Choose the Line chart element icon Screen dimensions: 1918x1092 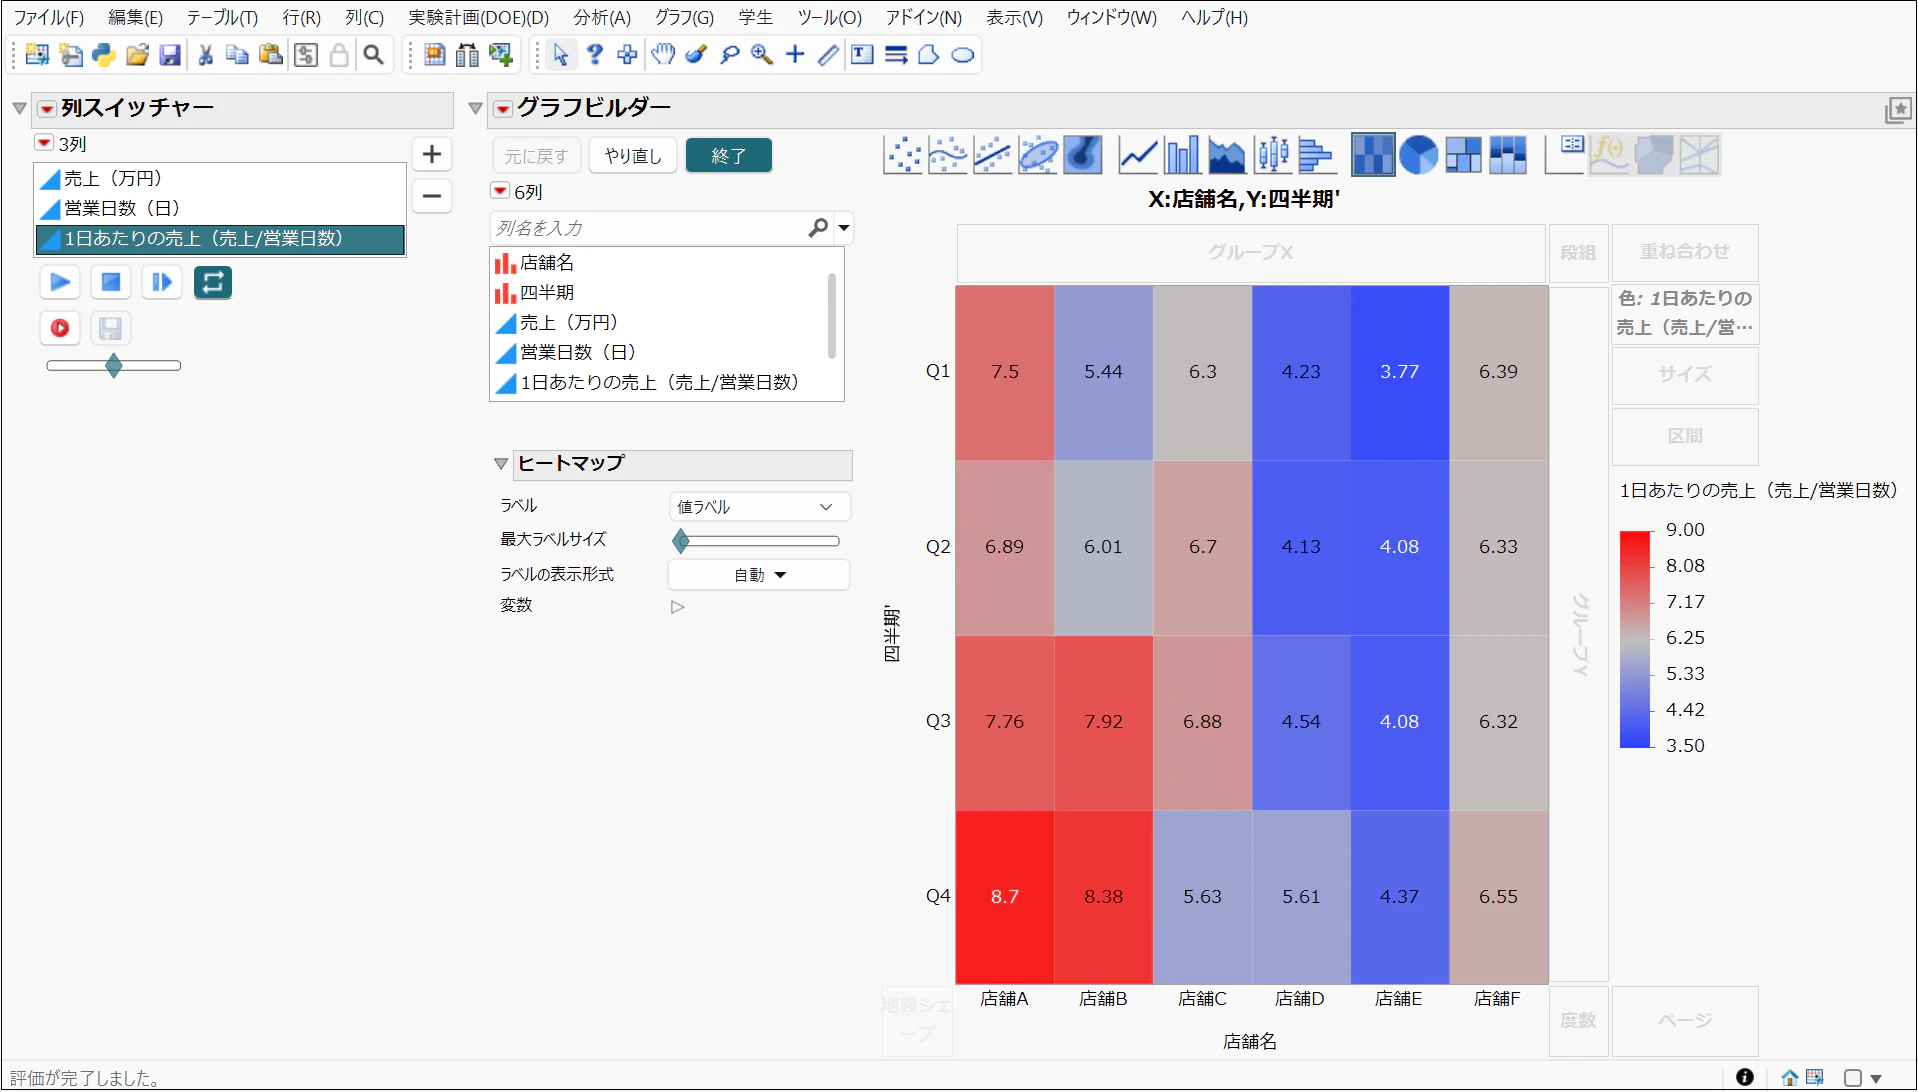pyautogui.click(x=1138, y=155)
